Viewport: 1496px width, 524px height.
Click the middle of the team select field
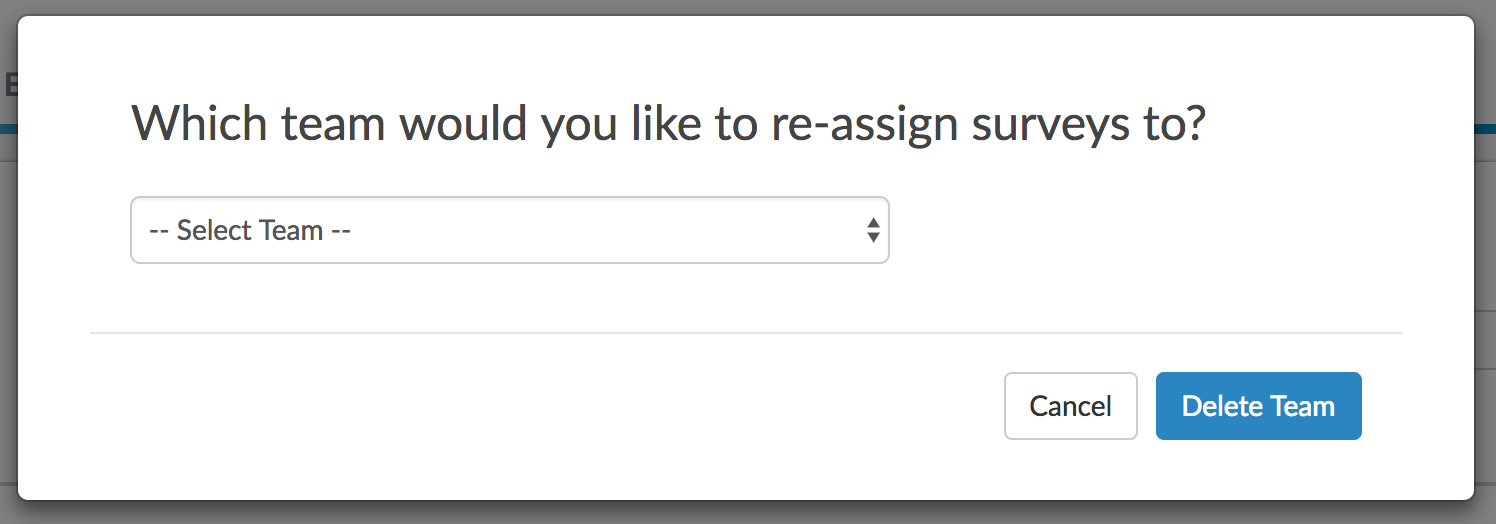pos(509,230)
